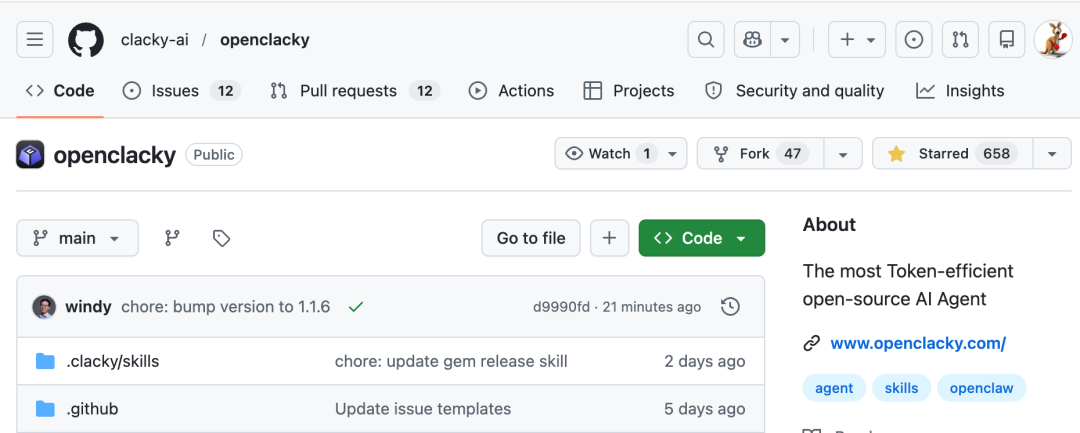Go to GitHub homepage via Octocat logo
This screenshot has width=1080, height=433.
point(85,40)
